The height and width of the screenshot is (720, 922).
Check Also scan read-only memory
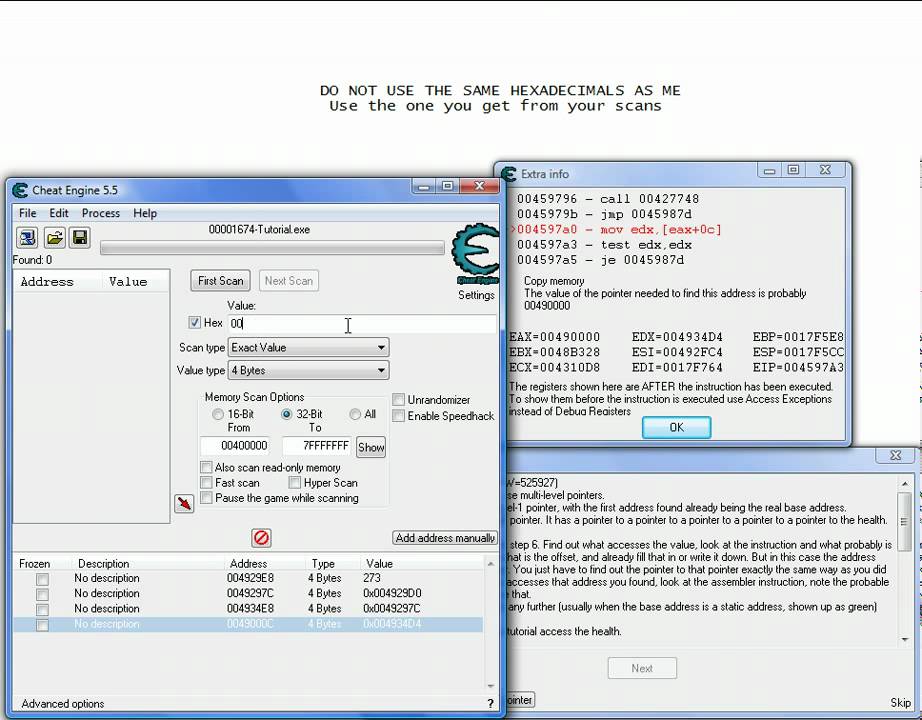point(206,468)
